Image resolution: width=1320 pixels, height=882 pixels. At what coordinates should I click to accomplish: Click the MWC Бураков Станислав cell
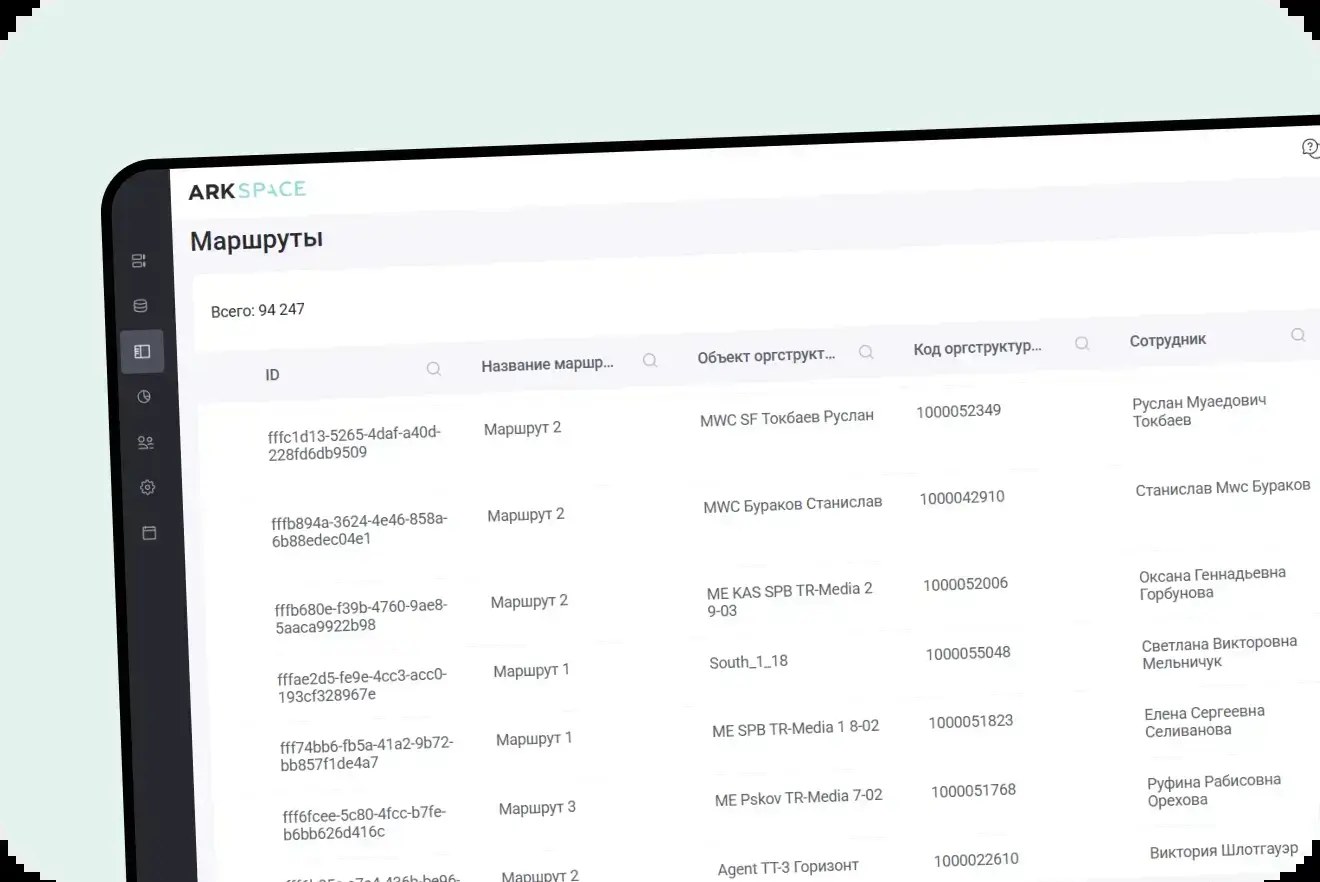(x=793, y=504)
